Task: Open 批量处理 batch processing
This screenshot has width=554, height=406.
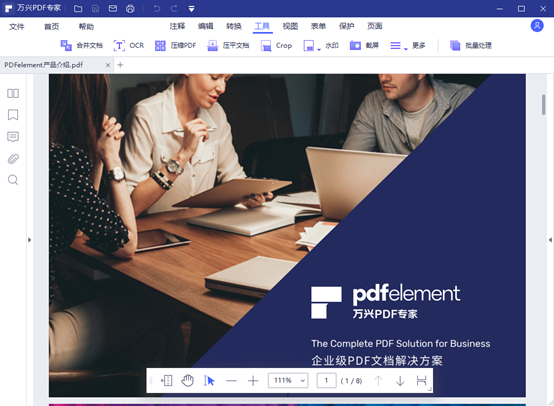Action: tap(471, 45)
